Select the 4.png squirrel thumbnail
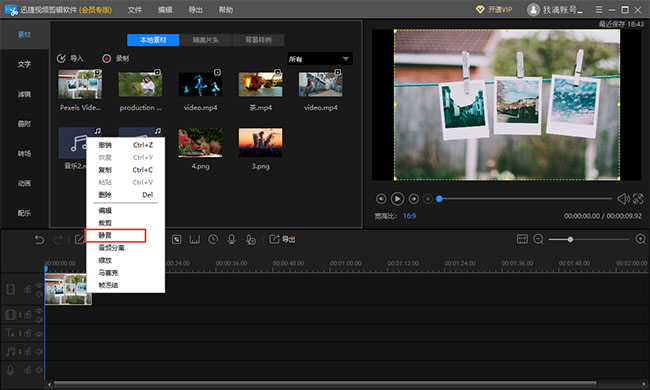650x390 pixels. [x=200, y=143]
